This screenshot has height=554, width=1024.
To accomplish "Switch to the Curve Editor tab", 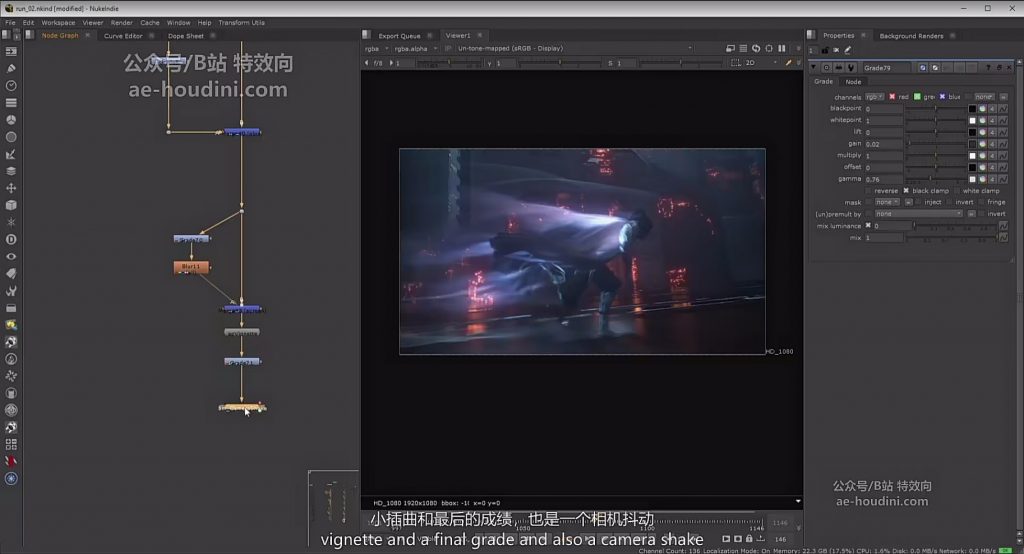I will 123,36.
